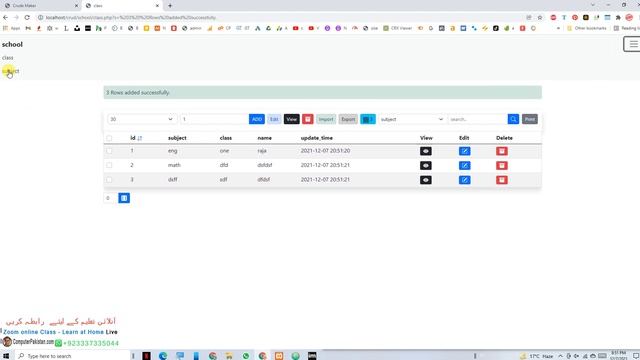This screenshot has height=360, width=640.
Task: Open the subject search-field dropdown
Action: click(412, 119)
